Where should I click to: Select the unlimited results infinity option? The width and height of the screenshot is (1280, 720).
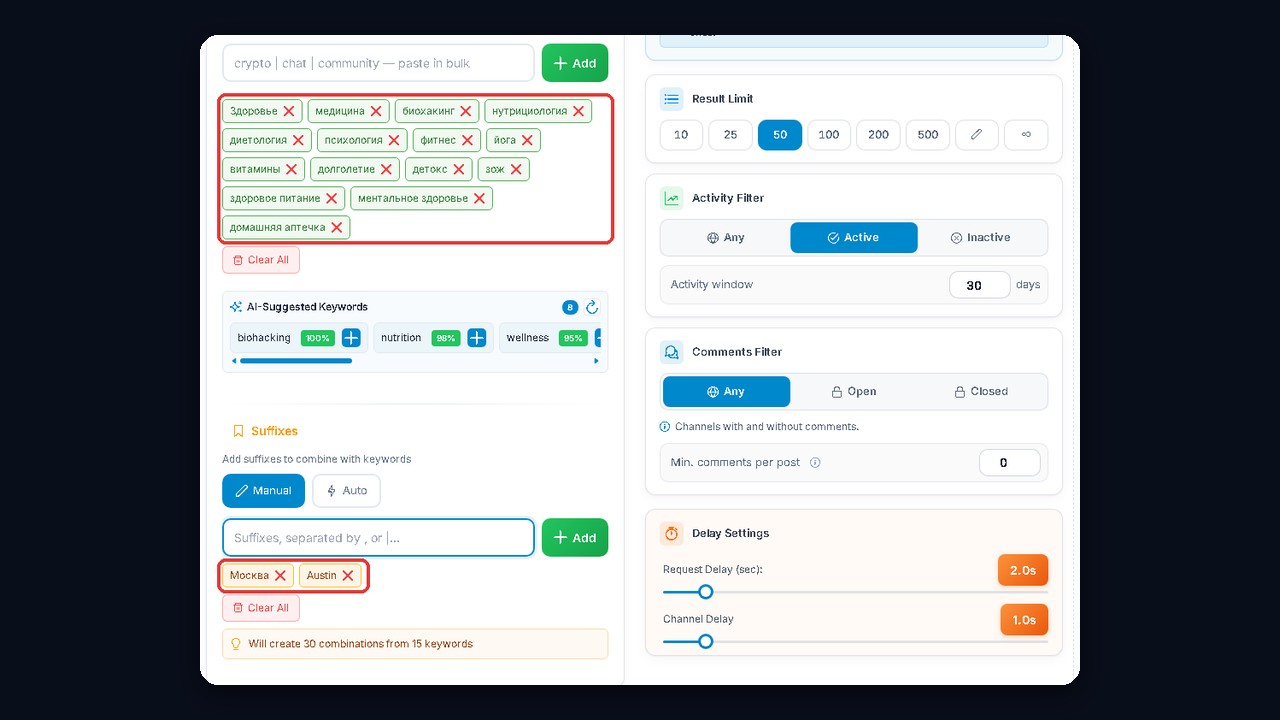pyautogui.click(x=1026, y=135)
